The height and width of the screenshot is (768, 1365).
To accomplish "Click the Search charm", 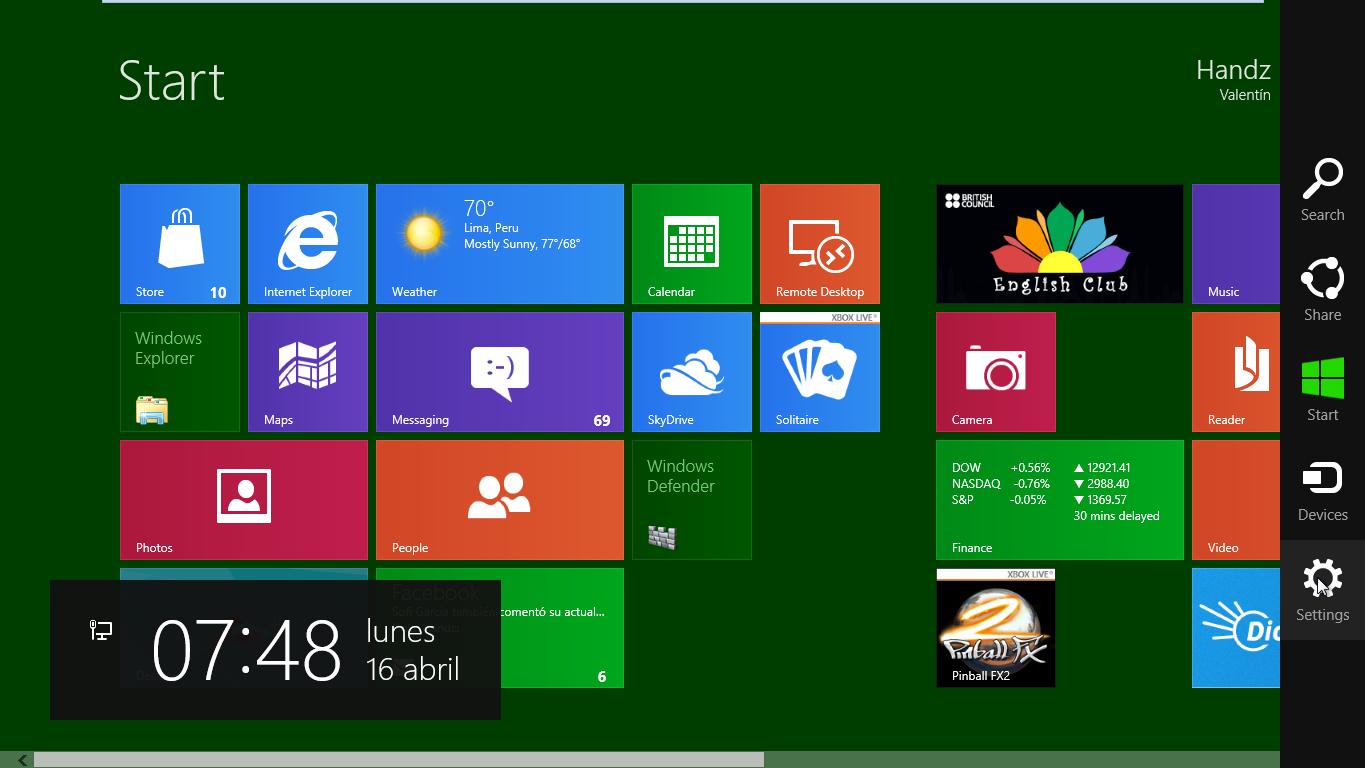I will coord(1322,190).
